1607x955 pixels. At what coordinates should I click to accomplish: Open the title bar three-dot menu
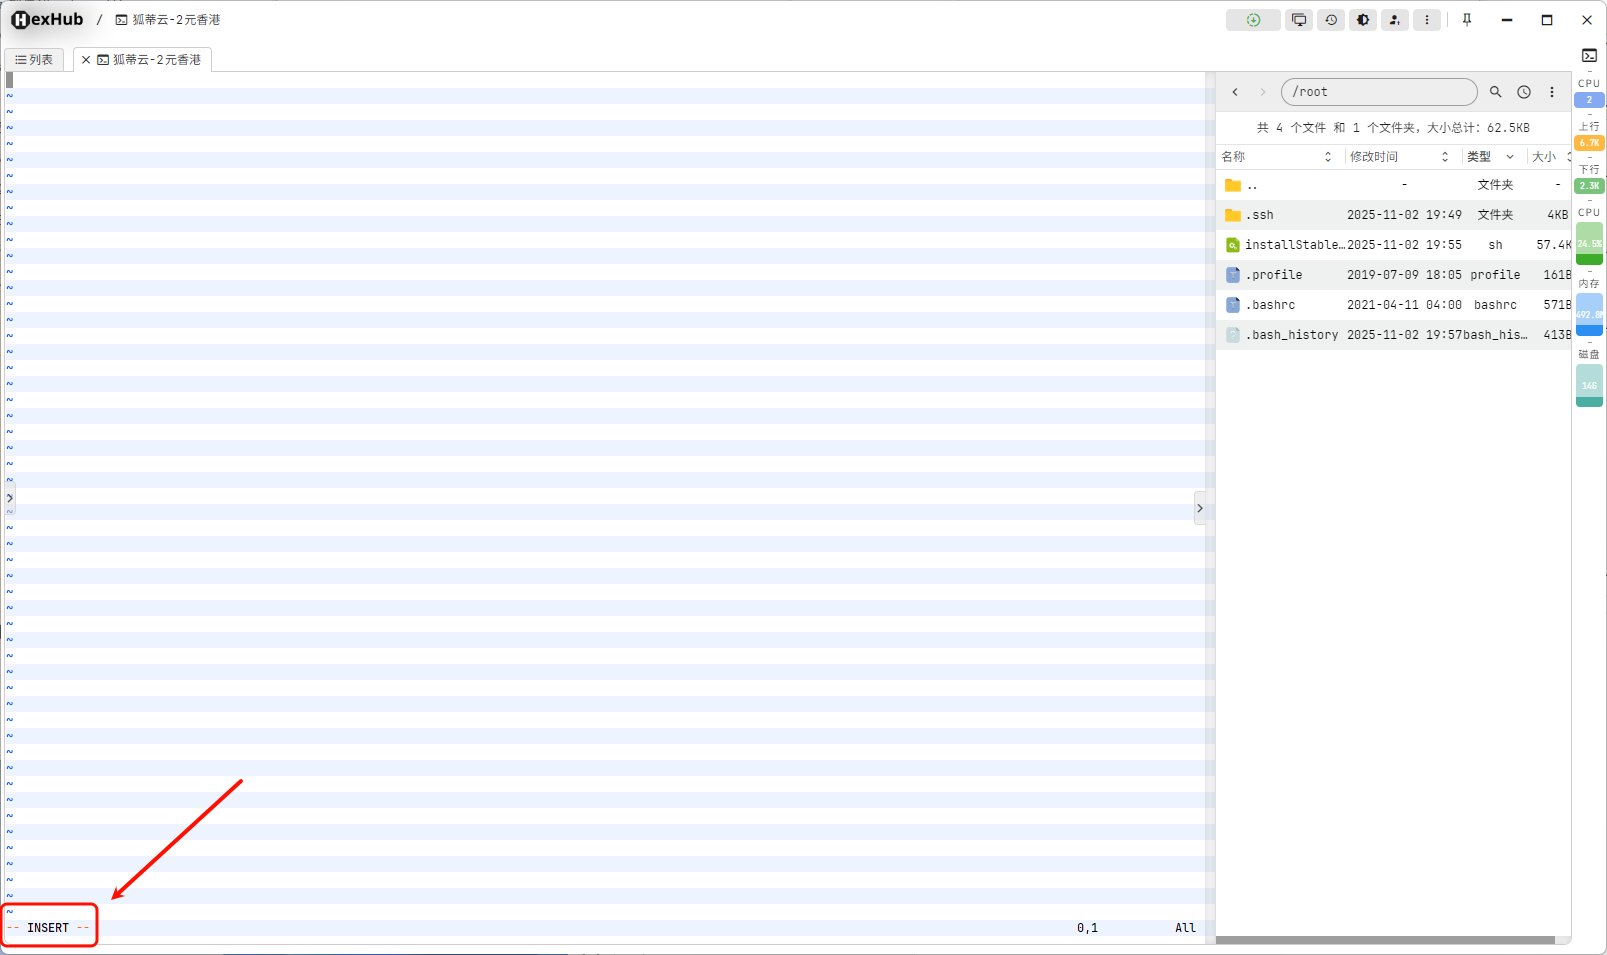(1427, 20)
